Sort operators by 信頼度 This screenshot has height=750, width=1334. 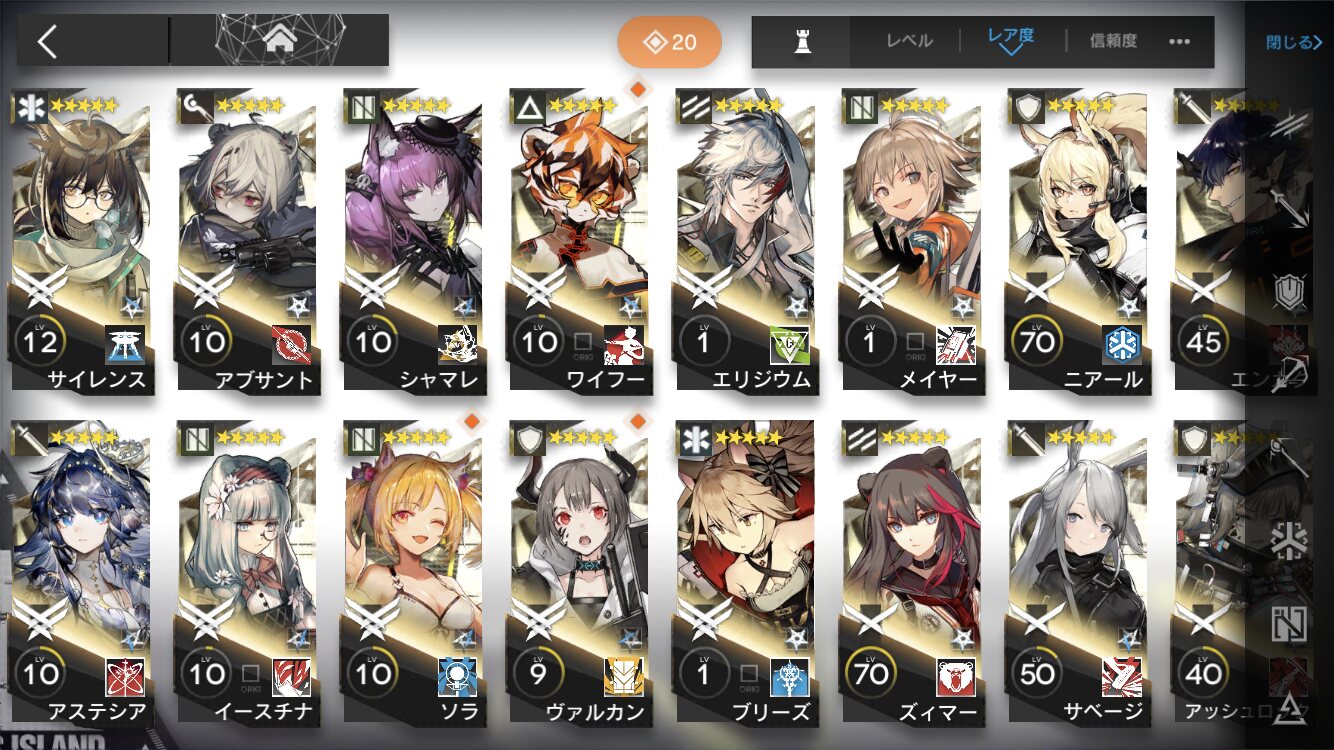click(1113, 41)
